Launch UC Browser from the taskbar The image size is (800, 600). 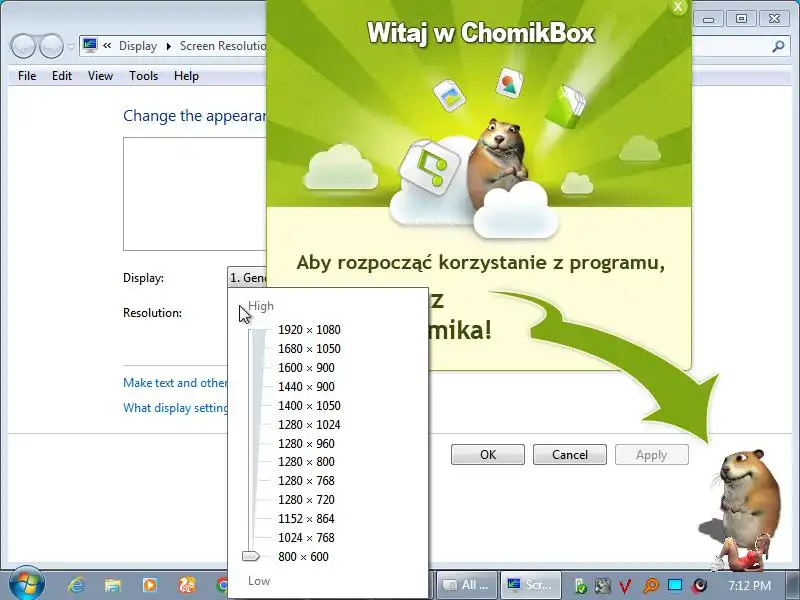(186, 585)
